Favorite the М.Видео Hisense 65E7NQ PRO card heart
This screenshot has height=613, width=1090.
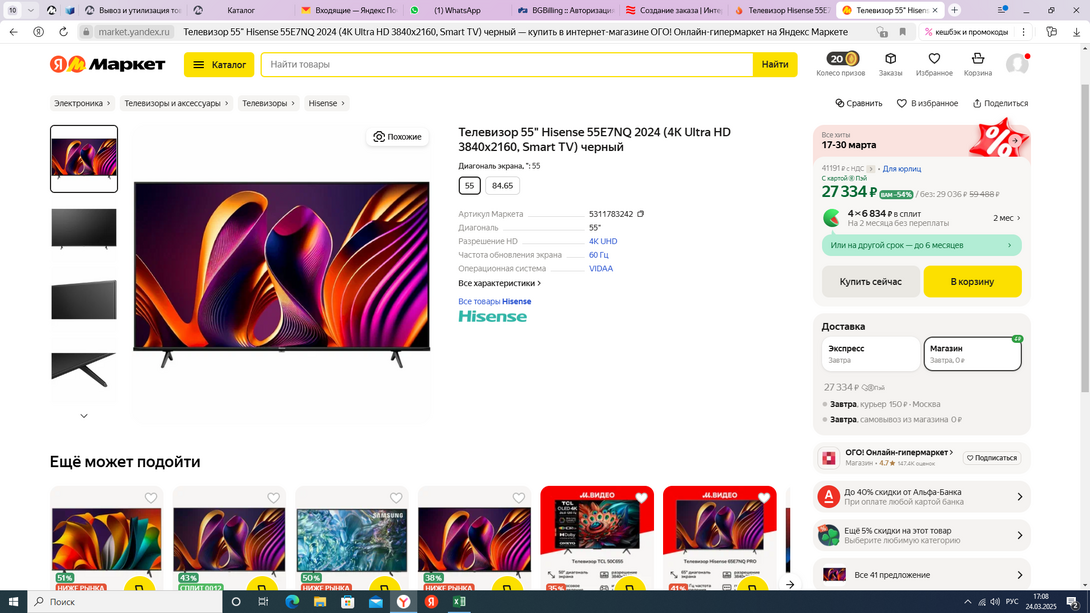(764, 498)
